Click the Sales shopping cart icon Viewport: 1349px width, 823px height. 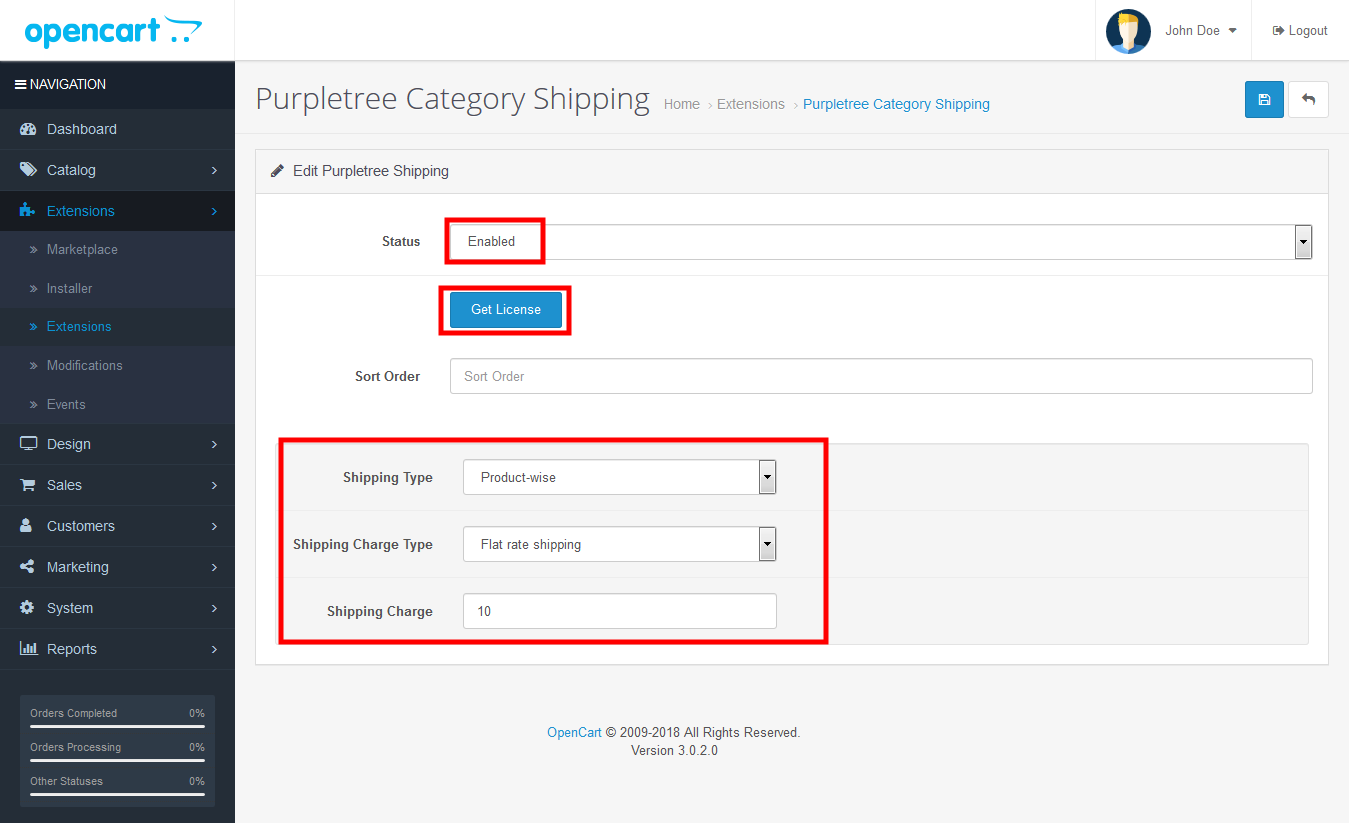(28, 485)
